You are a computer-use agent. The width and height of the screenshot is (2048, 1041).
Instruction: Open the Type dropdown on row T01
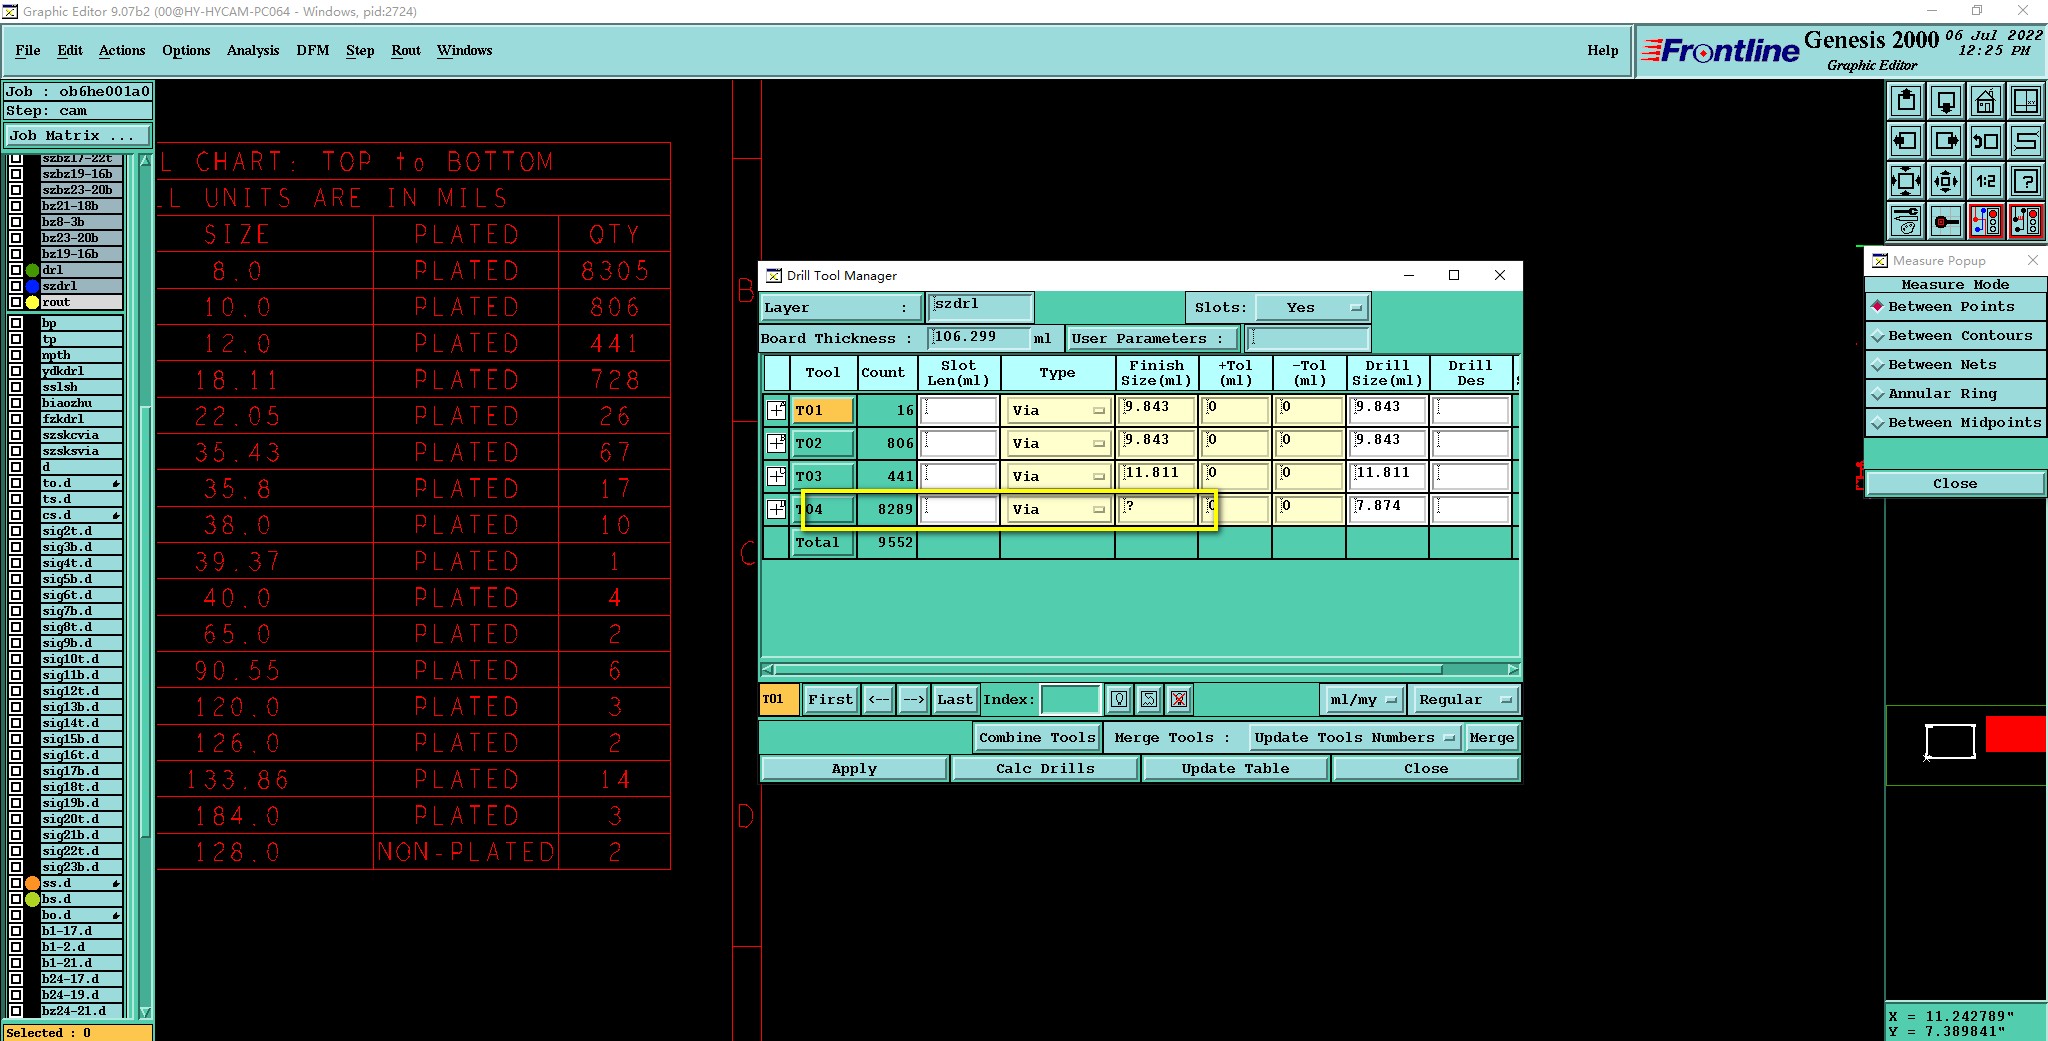pyautogui.click(x=1059, y=410)
